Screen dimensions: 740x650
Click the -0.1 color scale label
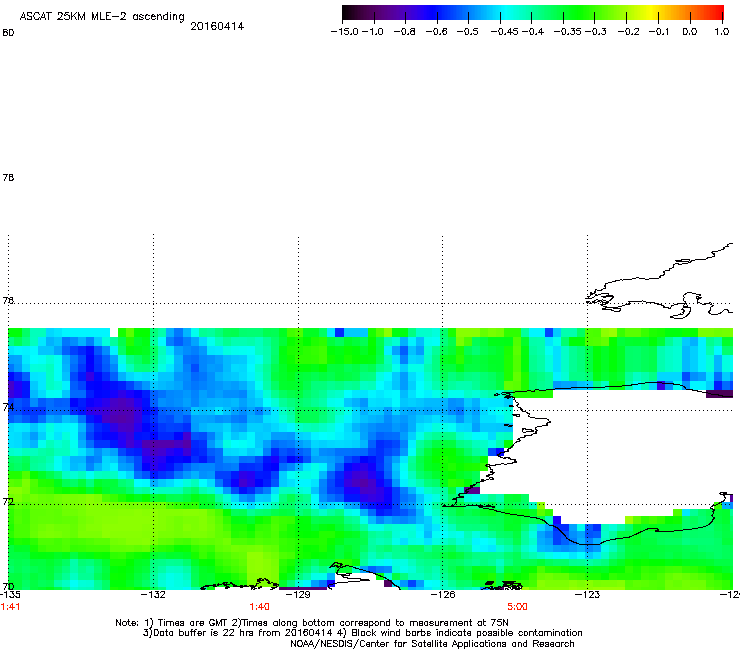[x=659, y=32]
